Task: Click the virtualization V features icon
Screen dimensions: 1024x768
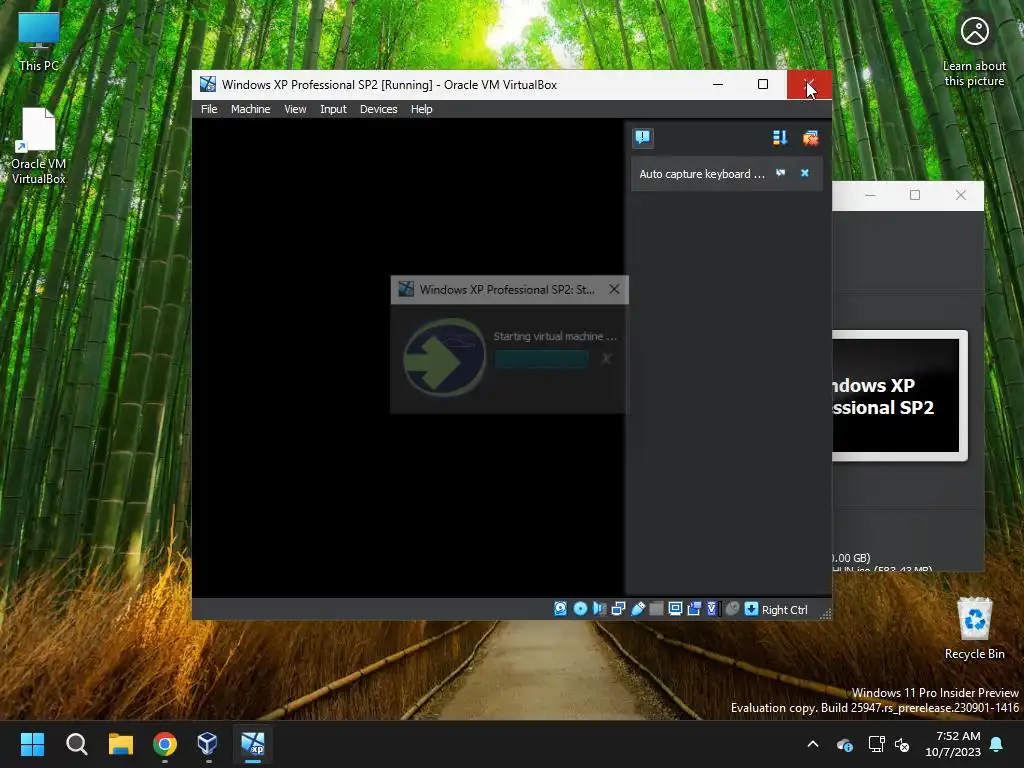Action: click(712, 609)
